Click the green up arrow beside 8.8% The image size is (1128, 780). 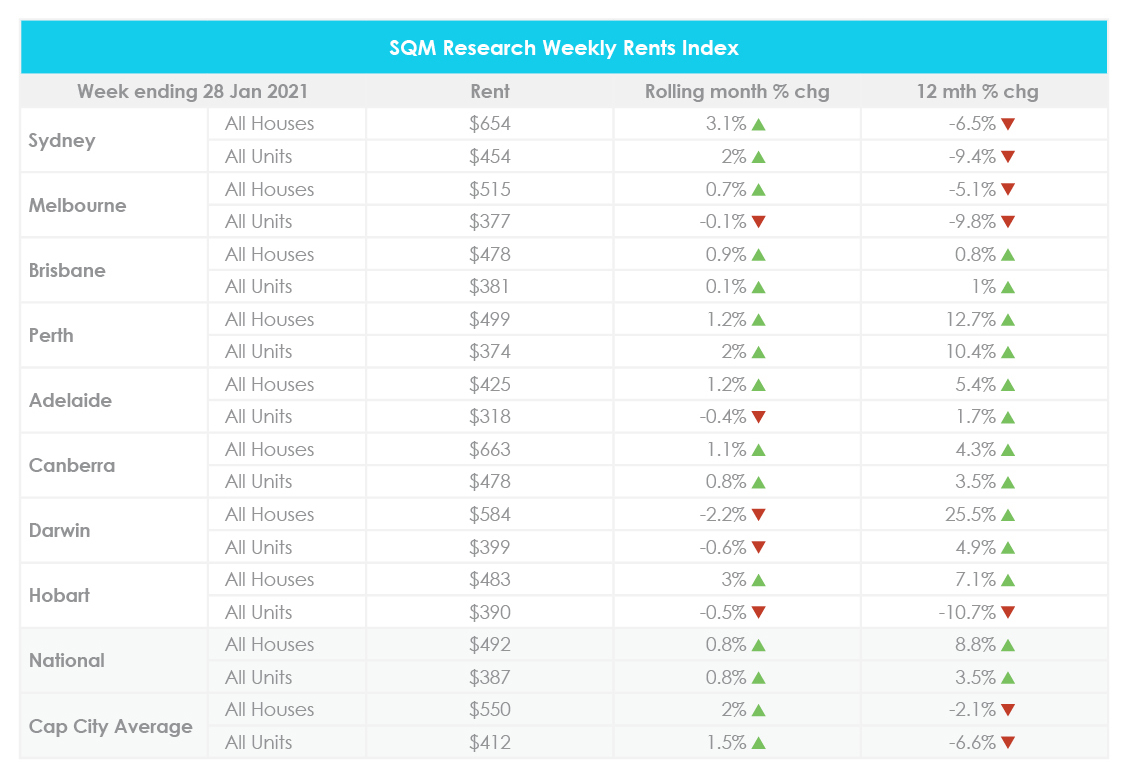pos(1008,645)
